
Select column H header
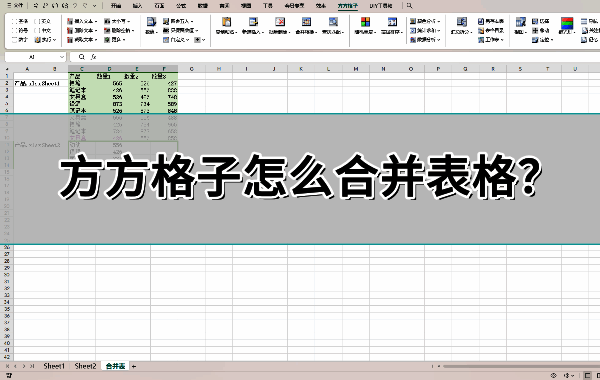tap(219, 69)
